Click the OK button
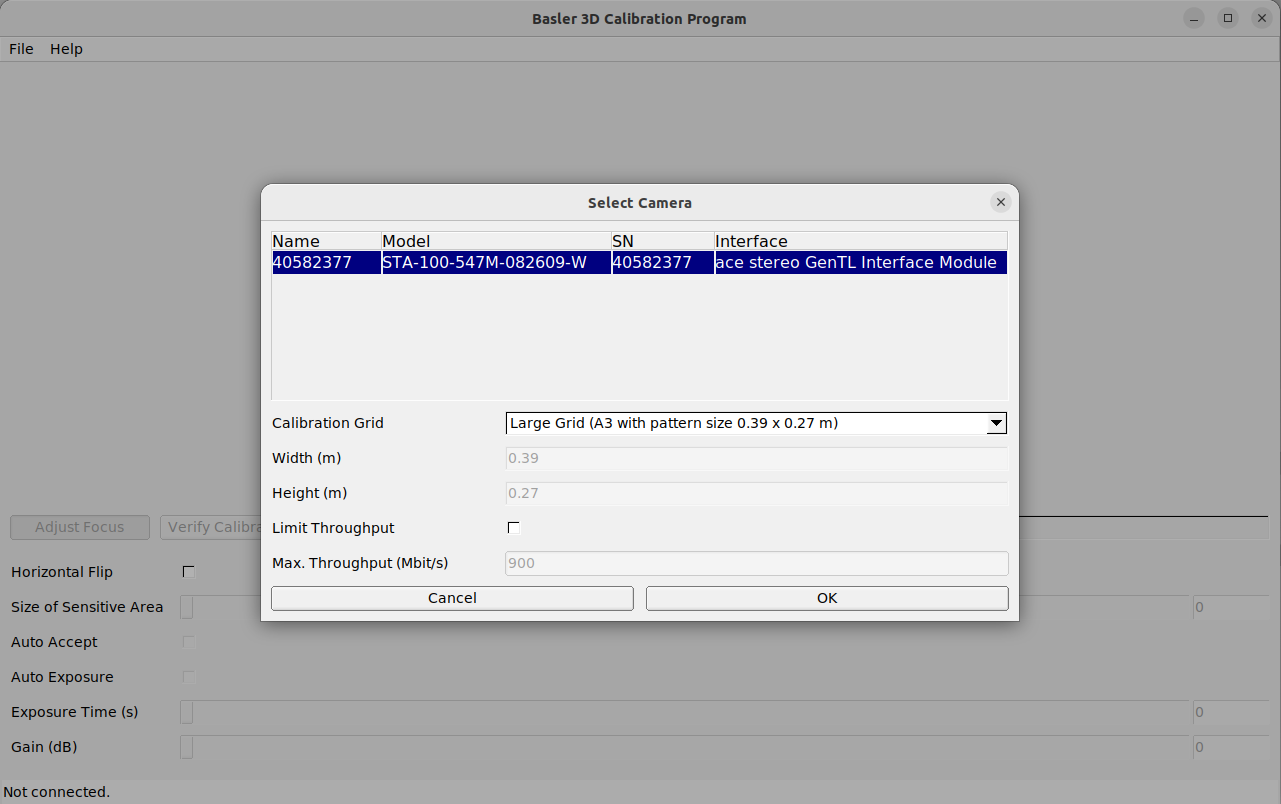Image resolution: width=1281 pixels, height=804 pixels. pos(826,598)
